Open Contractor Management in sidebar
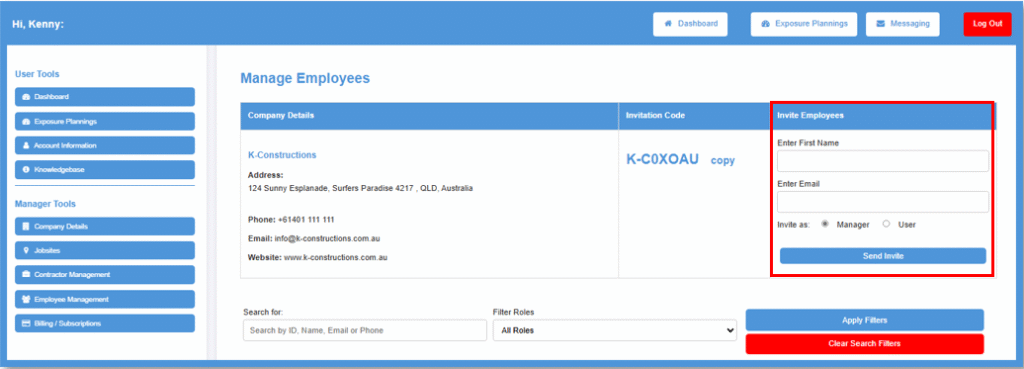Image resolution: width=1024 pixels, height=369 pixels. [x=104, y=274]
